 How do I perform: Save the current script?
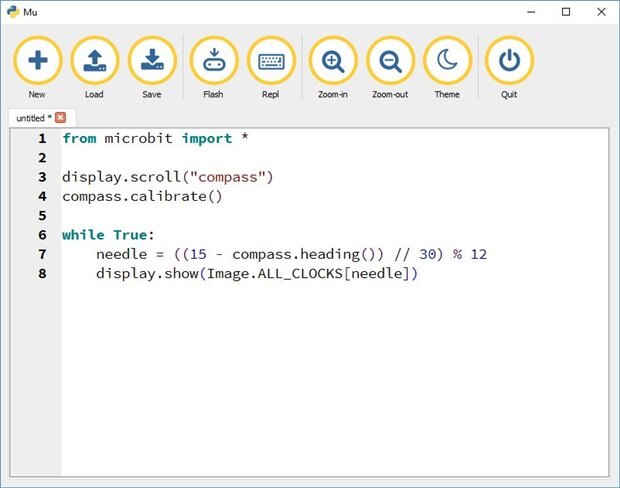[x=152, y=61]
